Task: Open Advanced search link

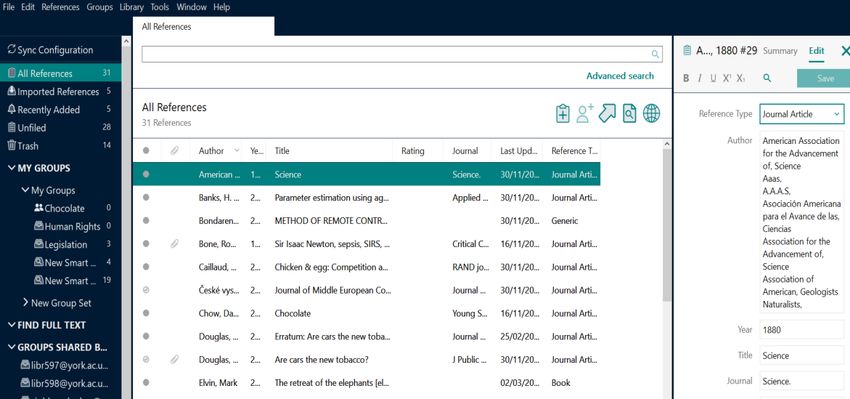Action: [x=620, y=76]
